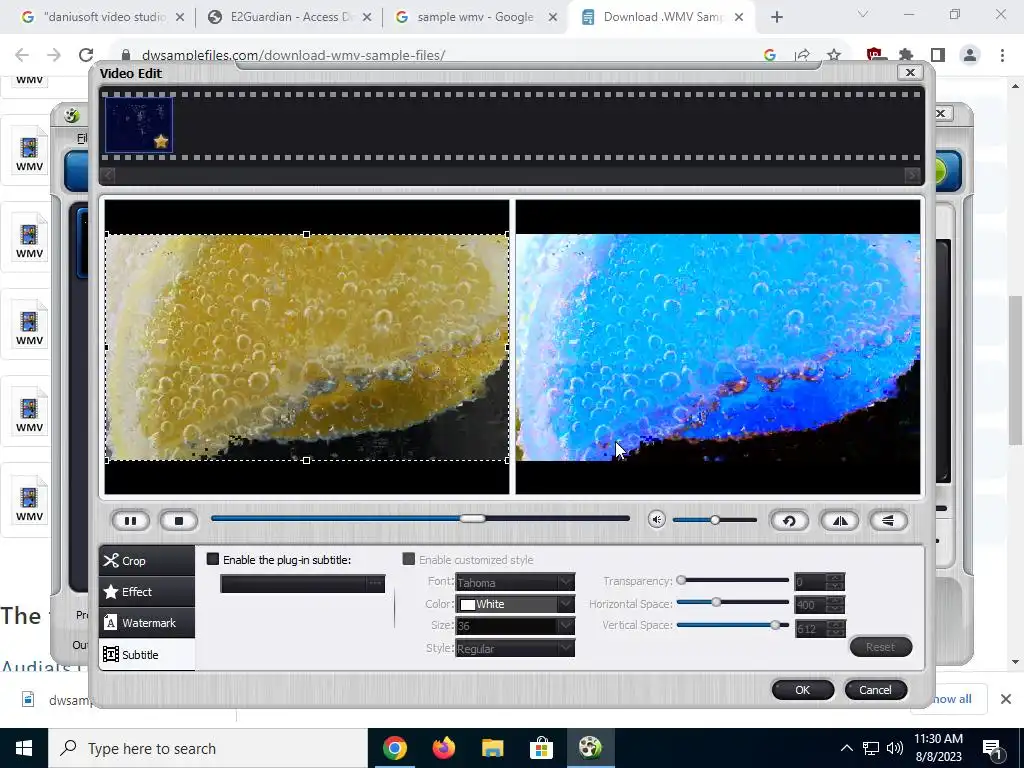Share this page from the address bar
The image size is (1024, 768).
802,56
